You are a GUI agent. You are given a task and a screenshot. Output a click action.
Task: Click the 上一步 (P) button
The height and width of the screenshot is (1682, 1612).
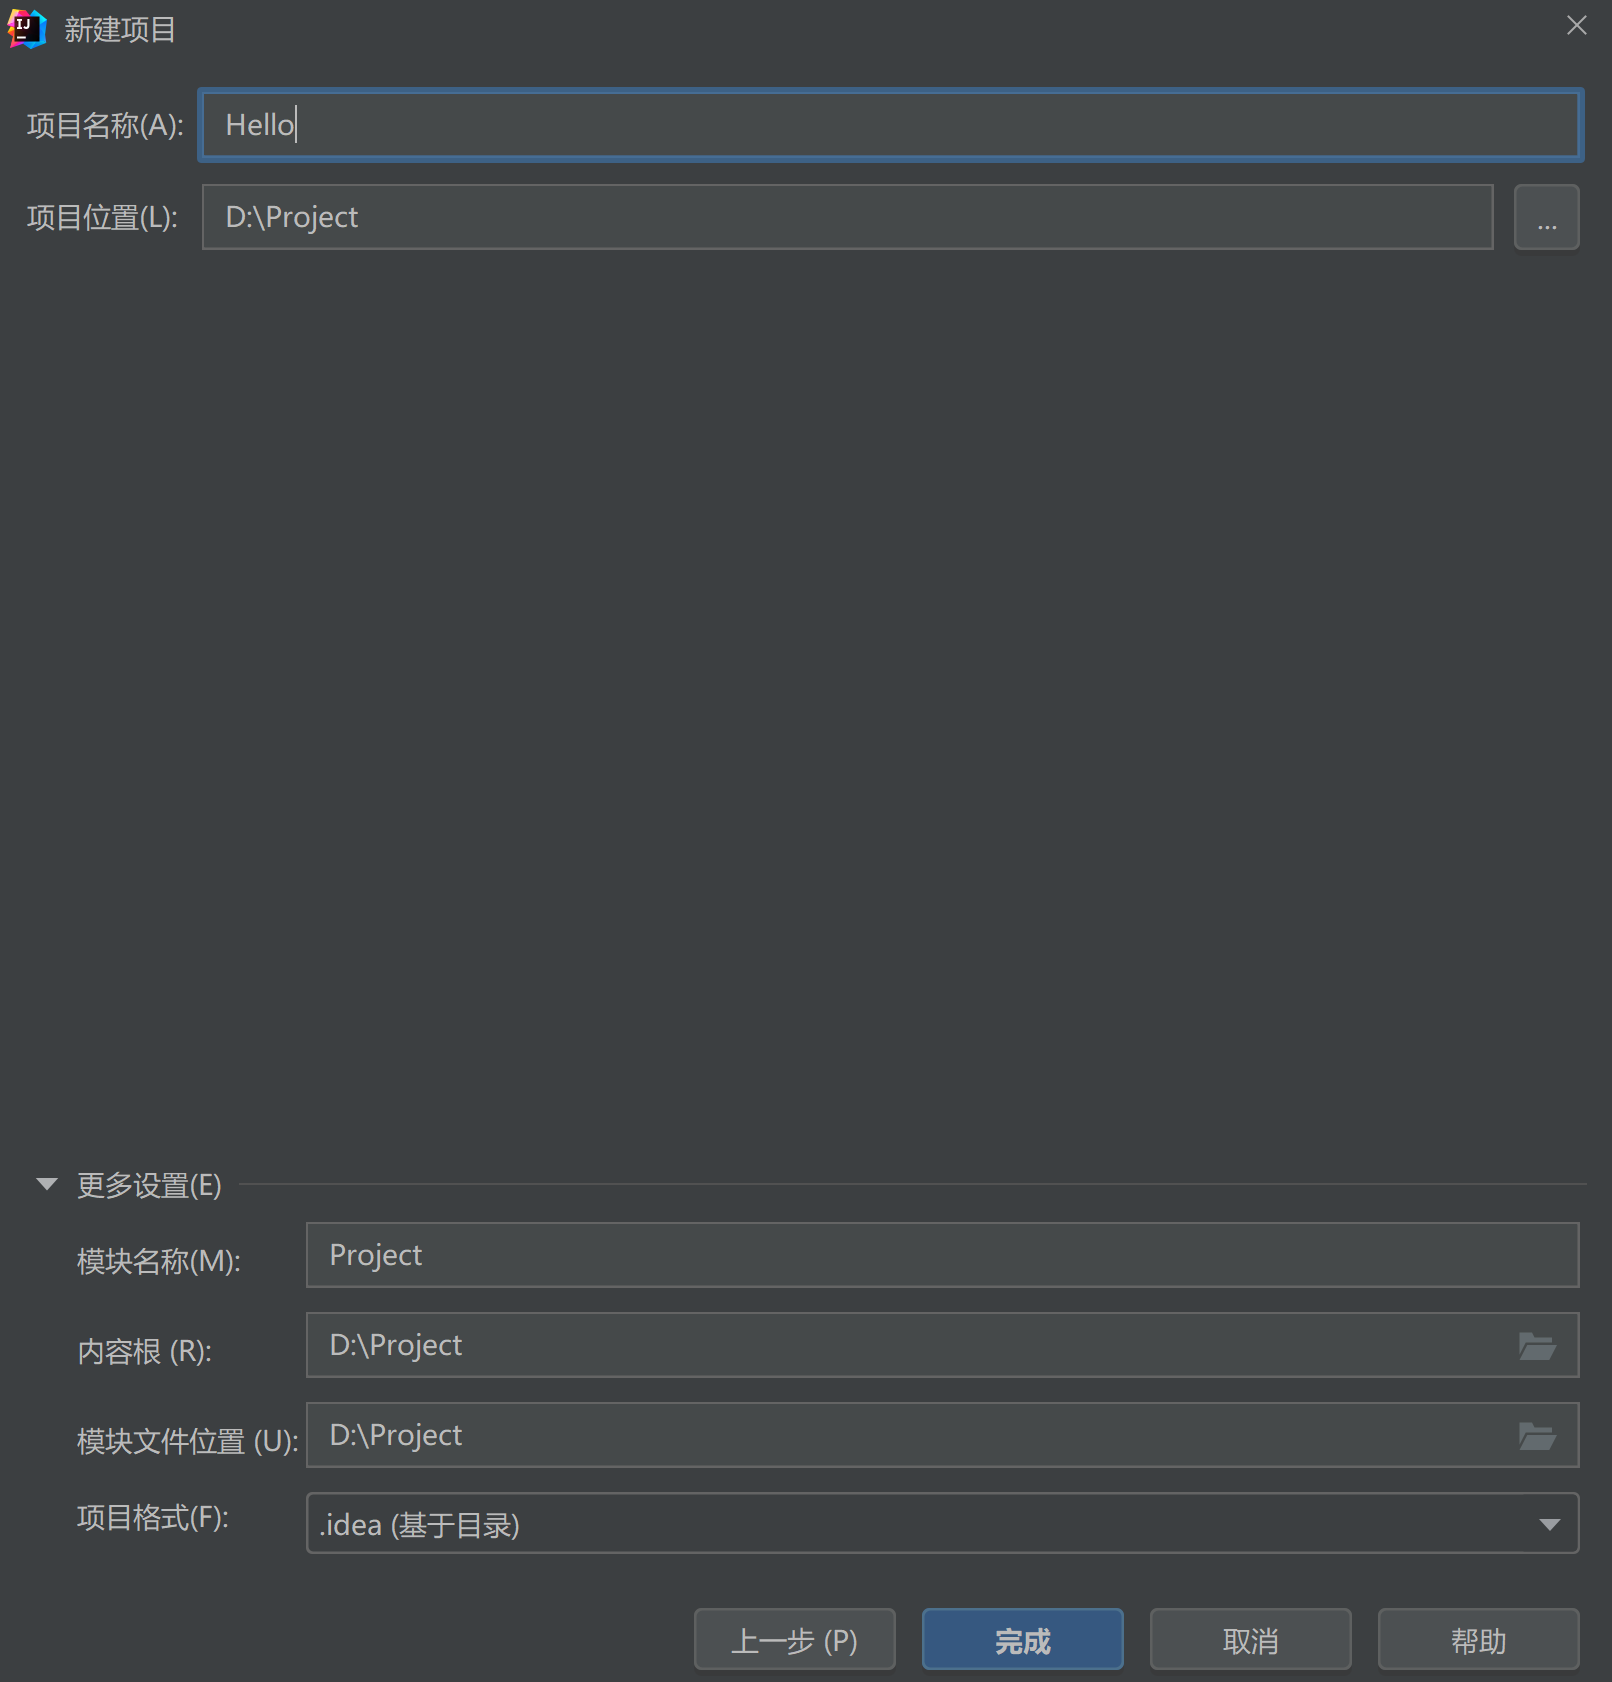click(795, 1639)
